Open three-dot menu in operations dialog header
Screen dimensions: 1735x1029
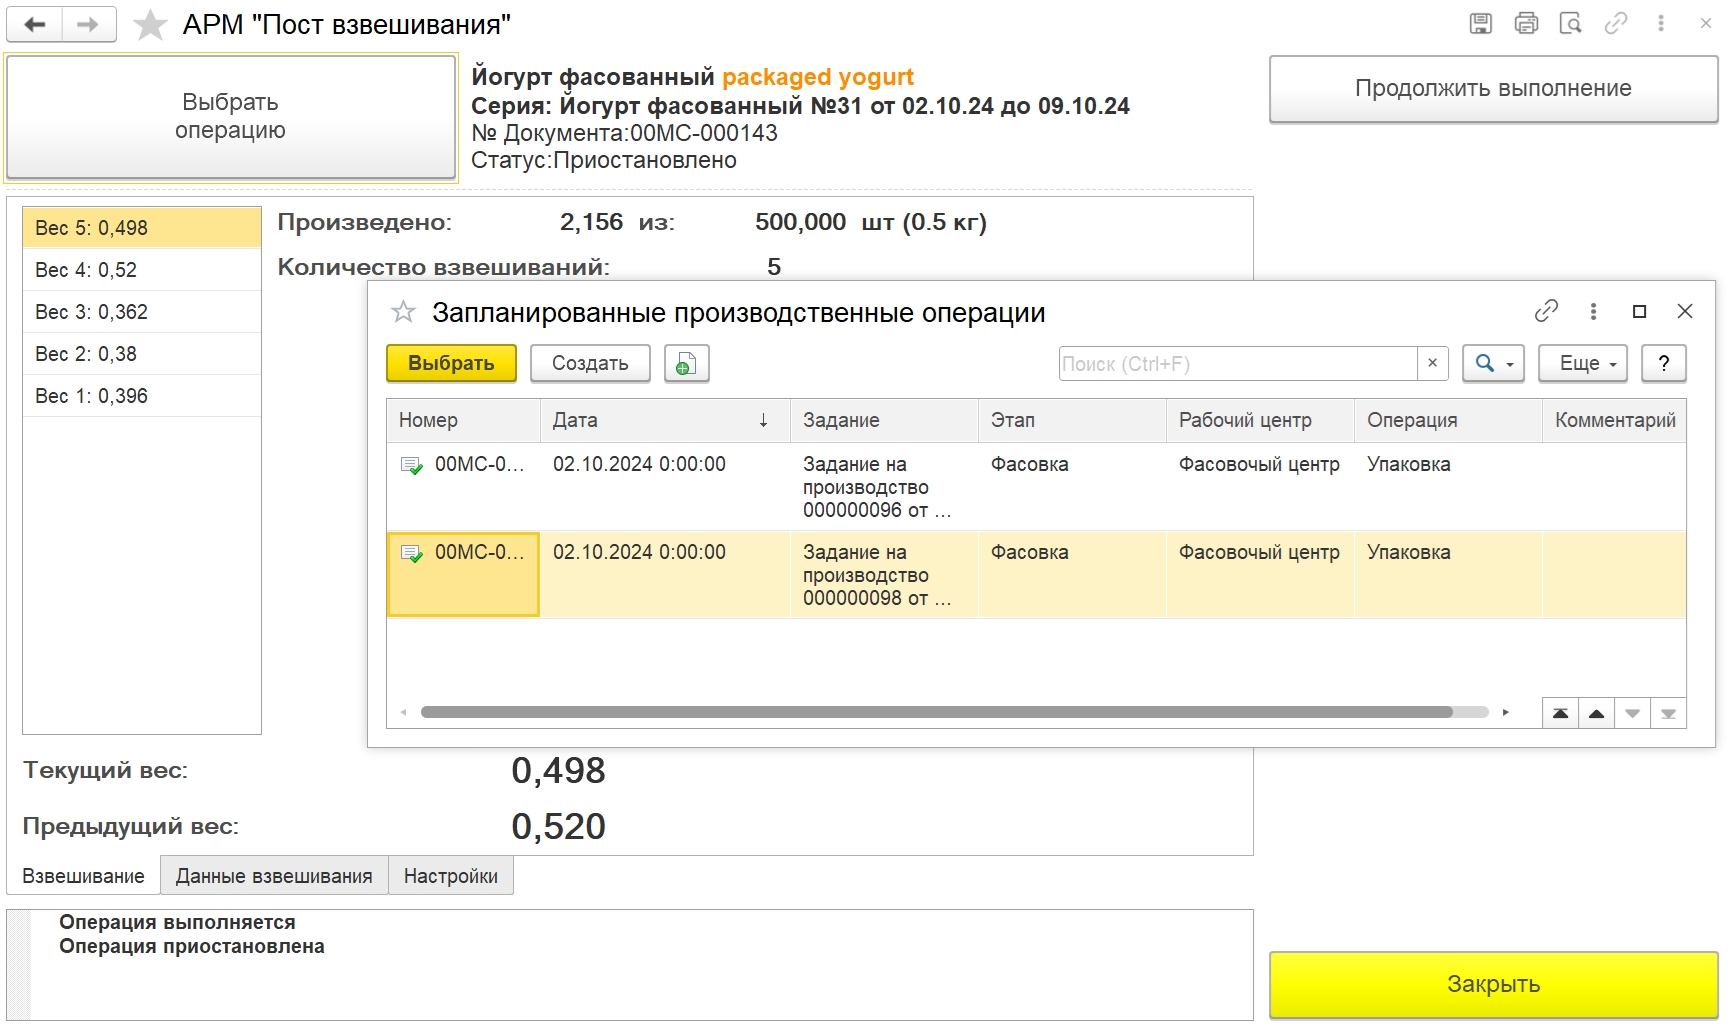pyautogui.click(x=1593, y=311)
